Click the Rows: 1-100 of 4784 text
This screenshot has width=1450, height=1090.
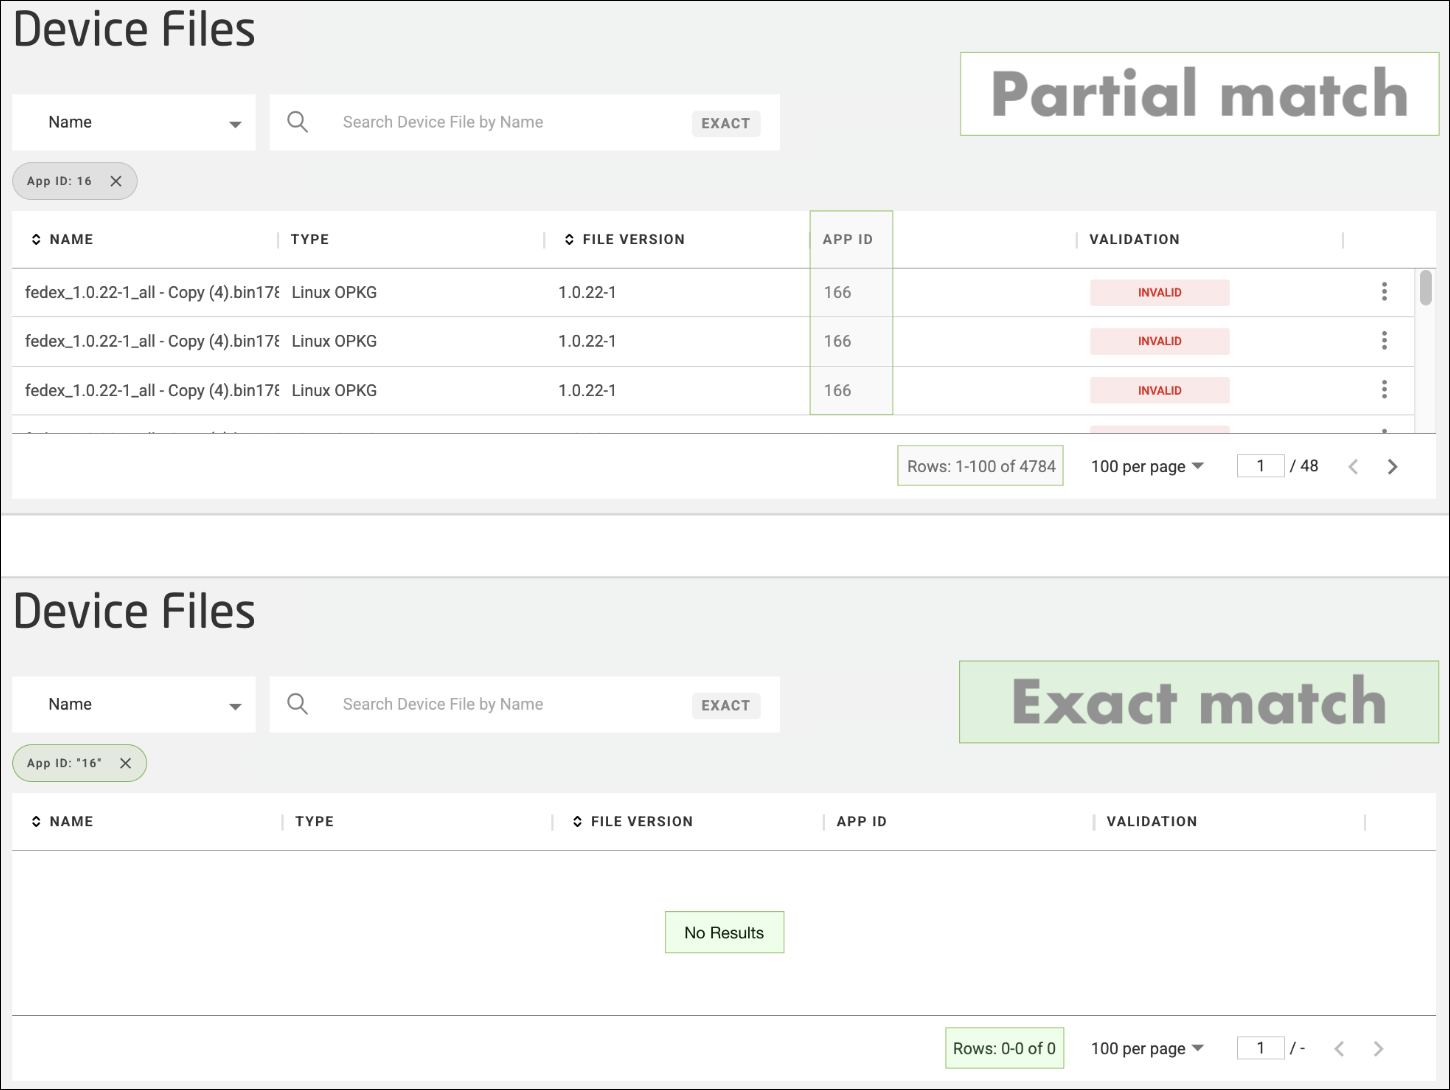click(x=981, y=466)
